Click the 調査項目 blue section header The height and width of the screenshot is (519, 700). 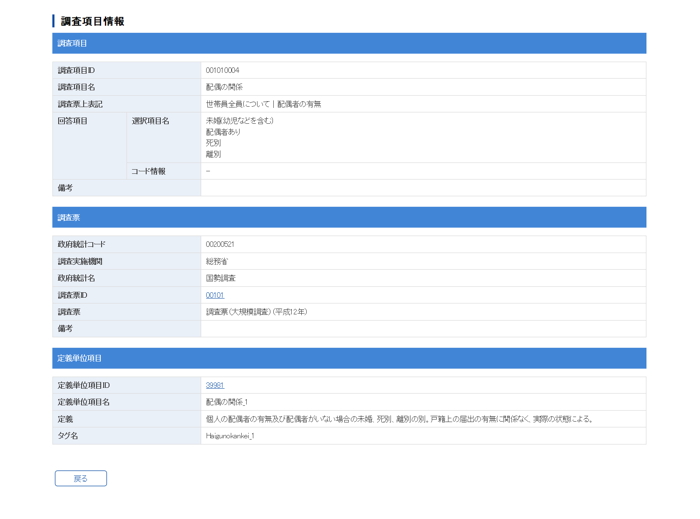click(x=349, y=43)
